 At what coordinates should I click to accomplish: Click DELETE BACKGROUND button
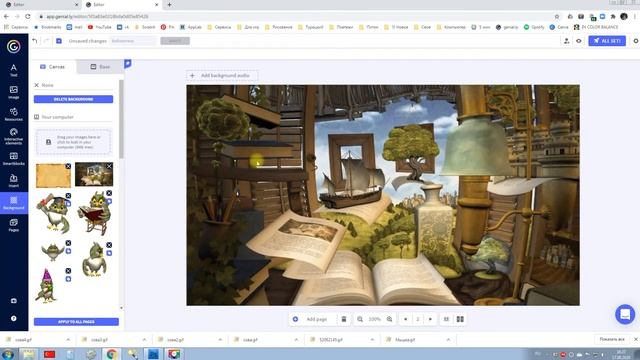click(73, 99)
